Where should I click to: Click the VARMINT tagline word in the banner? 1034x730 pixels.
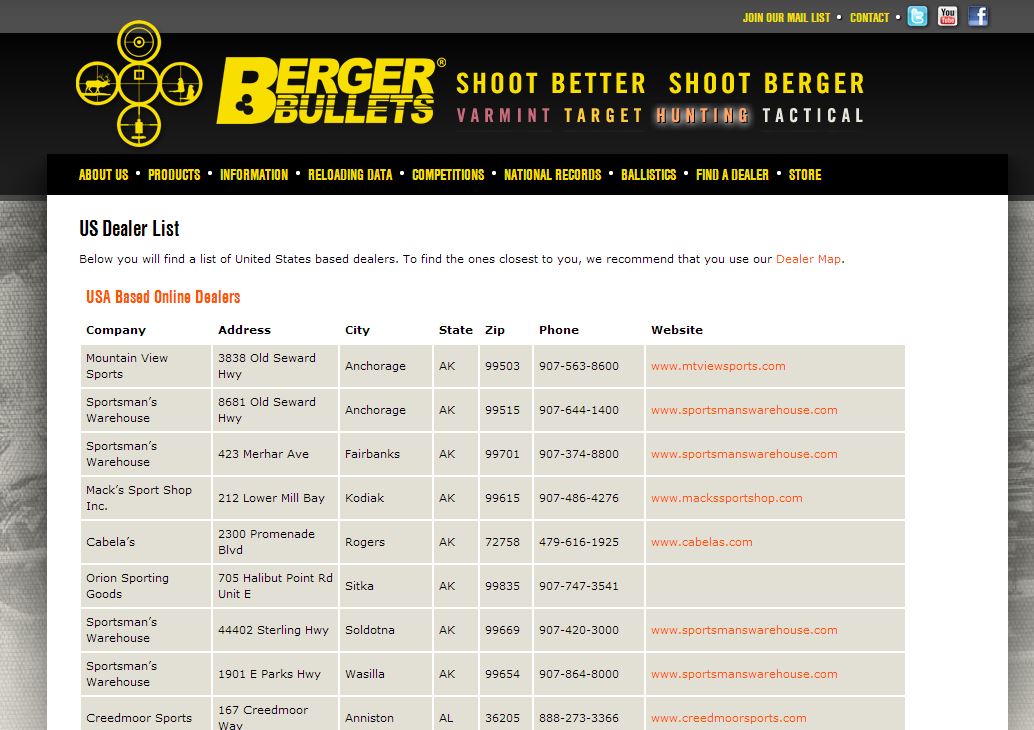click(x=504, y=115)
